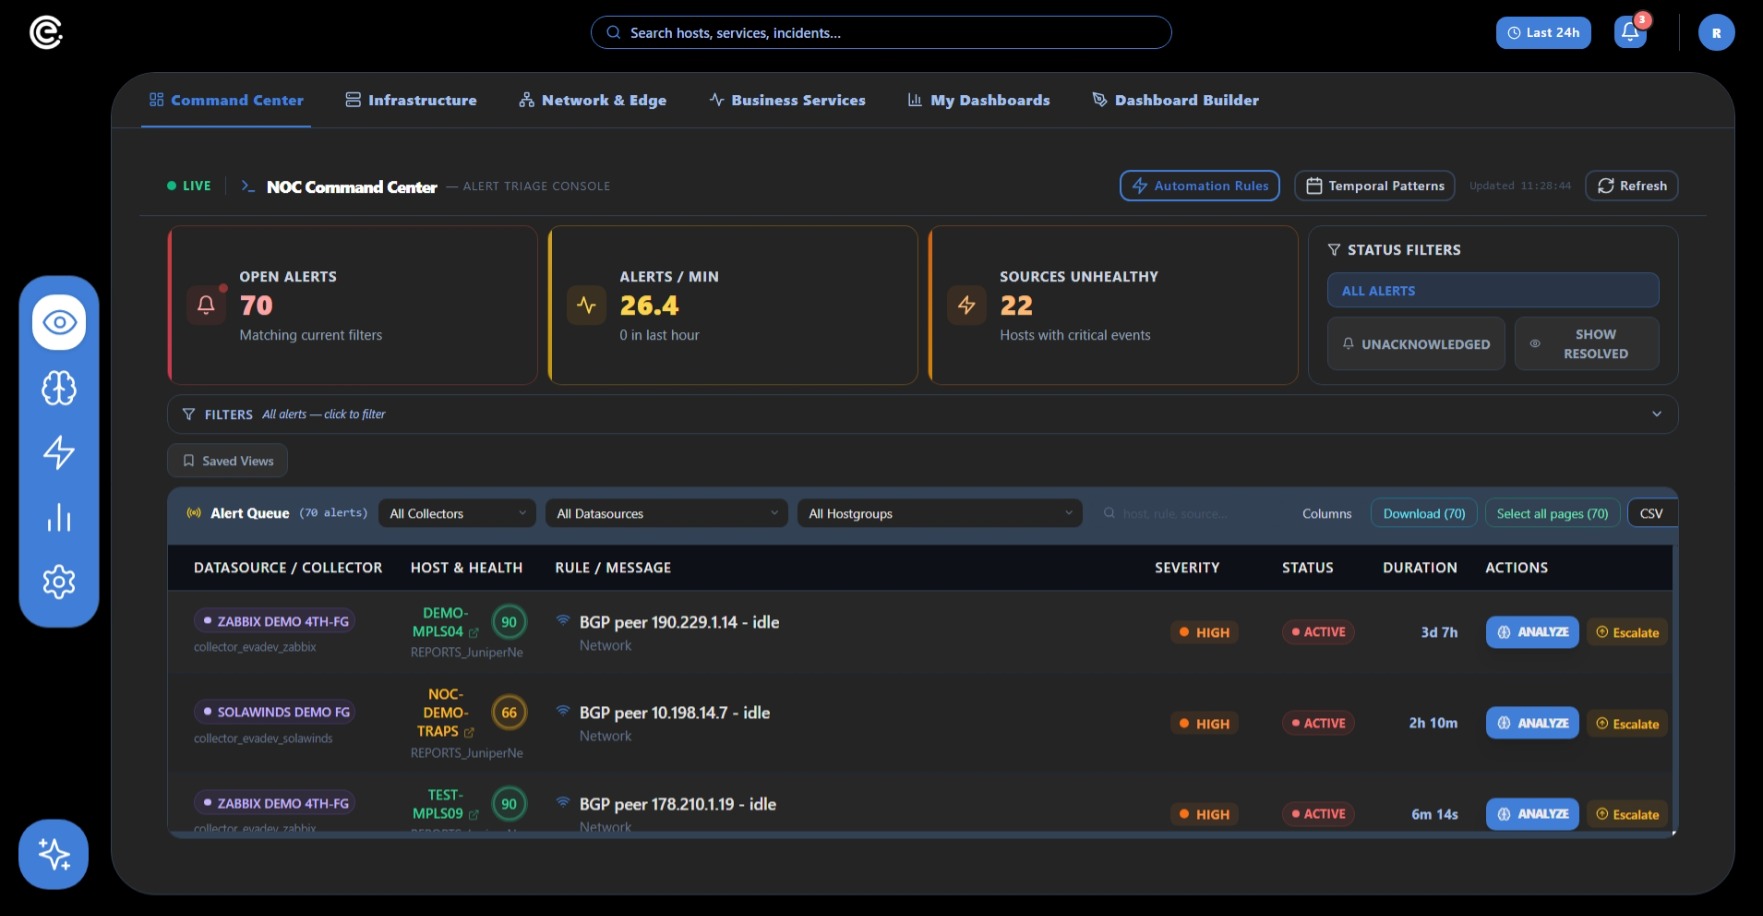The width and height of the screenshot is (1763, 916).
Task: Select the All Alerts status filter
Action: pos(1493,290)
